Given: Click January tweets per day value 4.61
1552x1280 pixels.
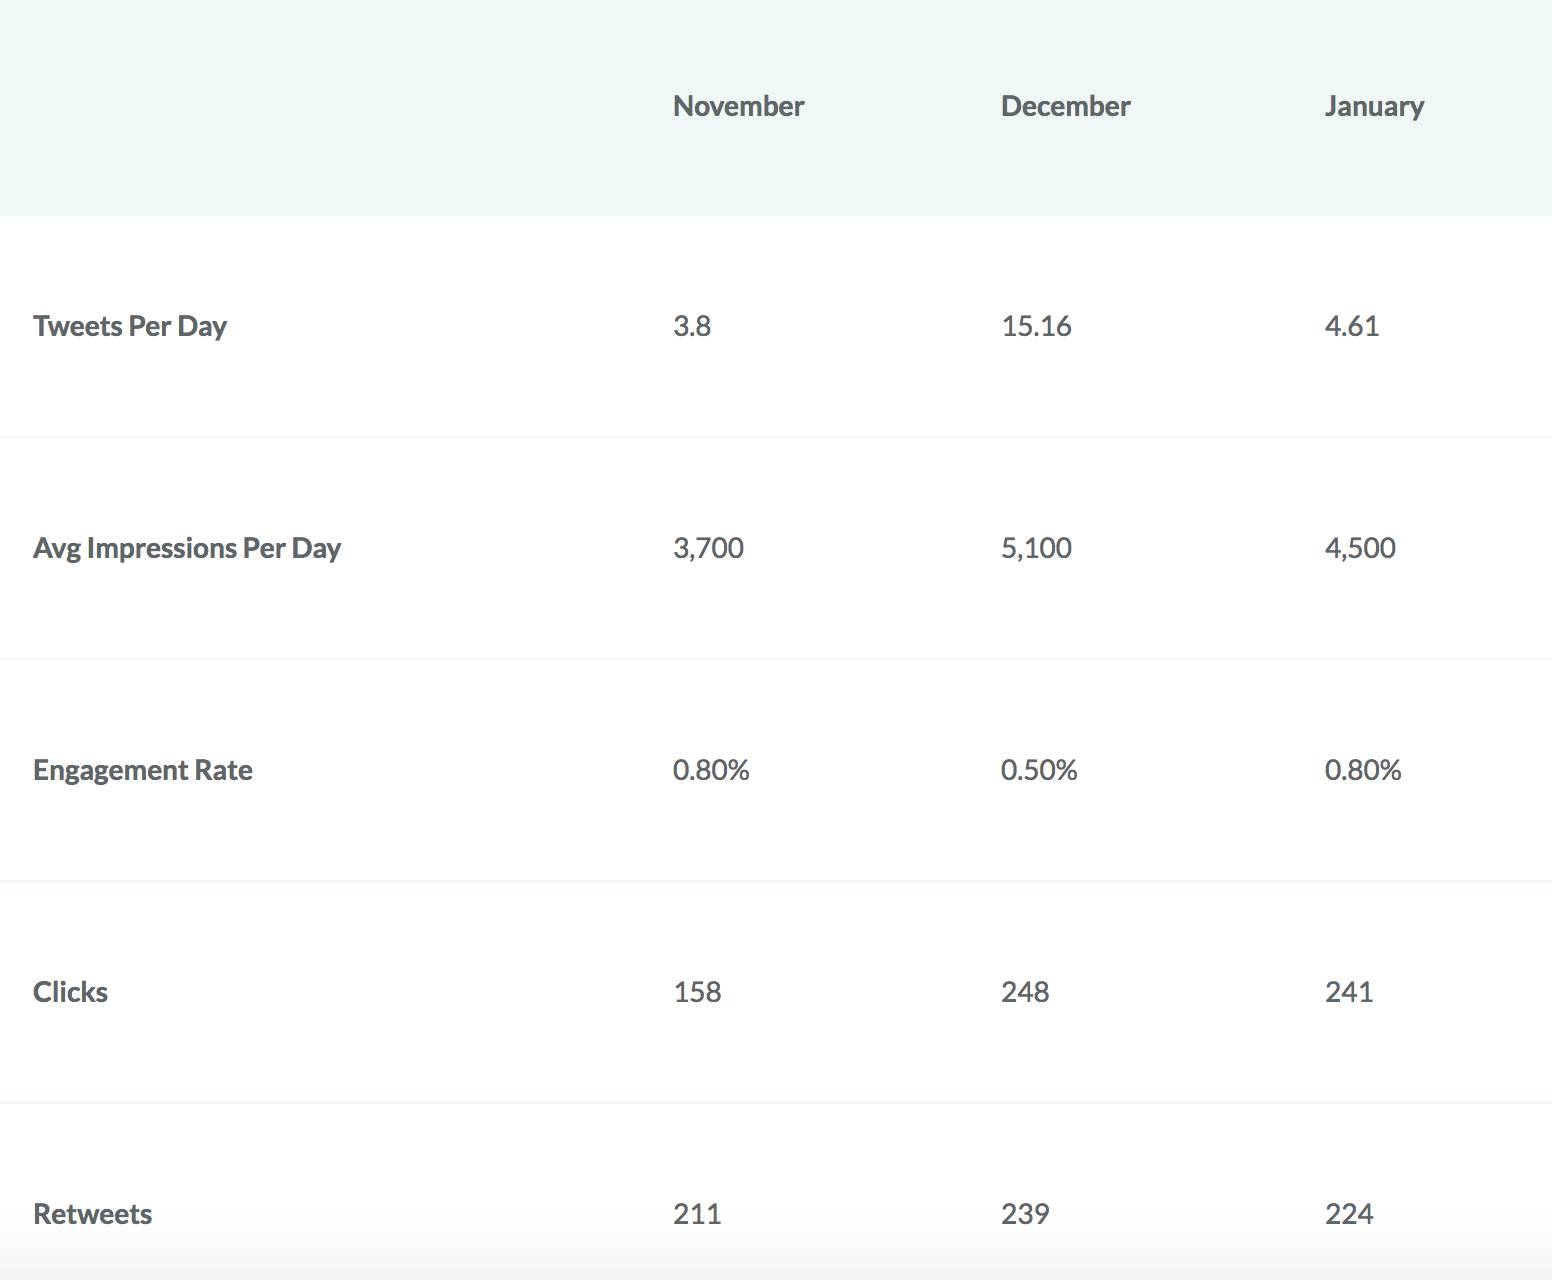Looking at the screenshot, I should tap(1352, 326).
